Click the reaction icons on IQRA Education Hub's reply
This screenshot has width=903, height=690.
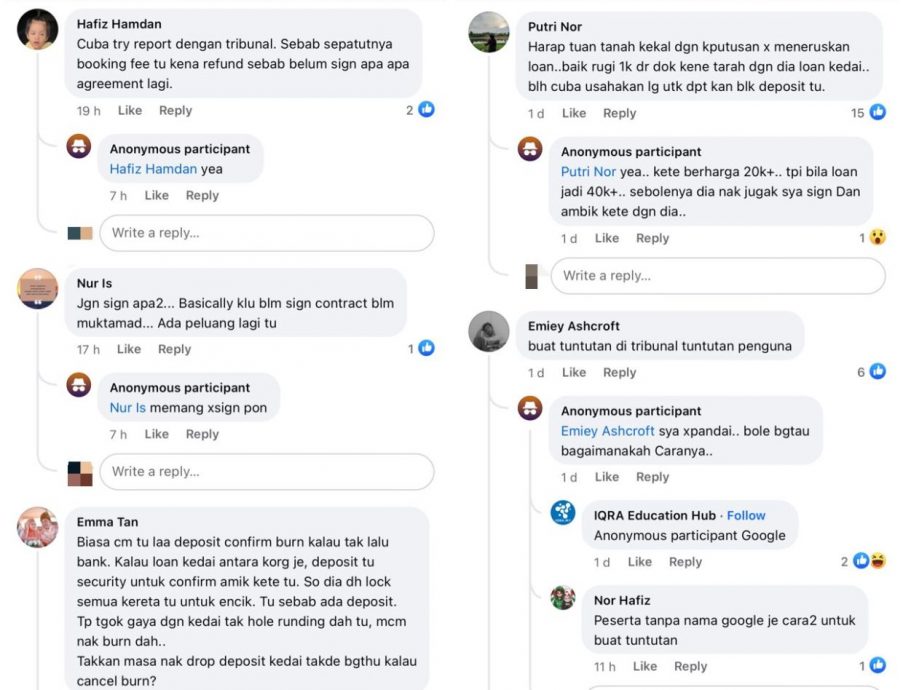[x=869, y=562]
